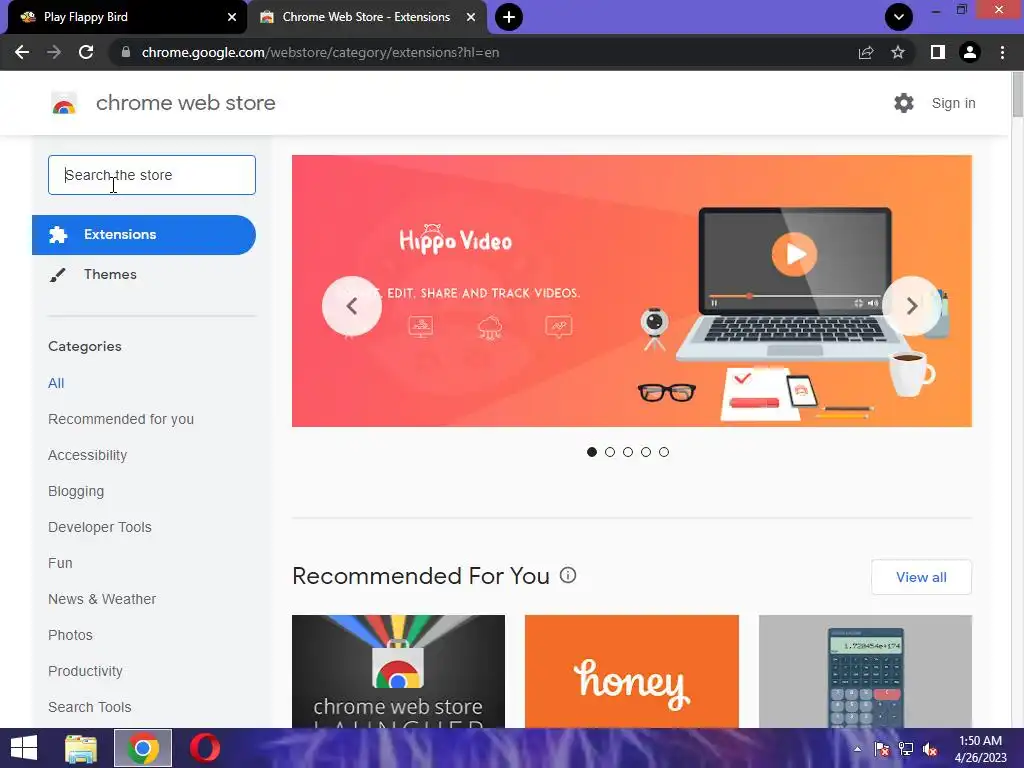Screen dimensions: 1024x768
Task: Open File Explorer from taskbar
Action: (81, 748)
